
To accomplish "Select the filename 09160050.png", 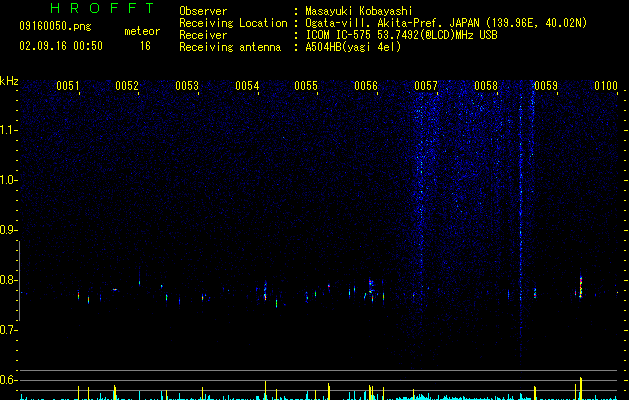I will 55,26.
